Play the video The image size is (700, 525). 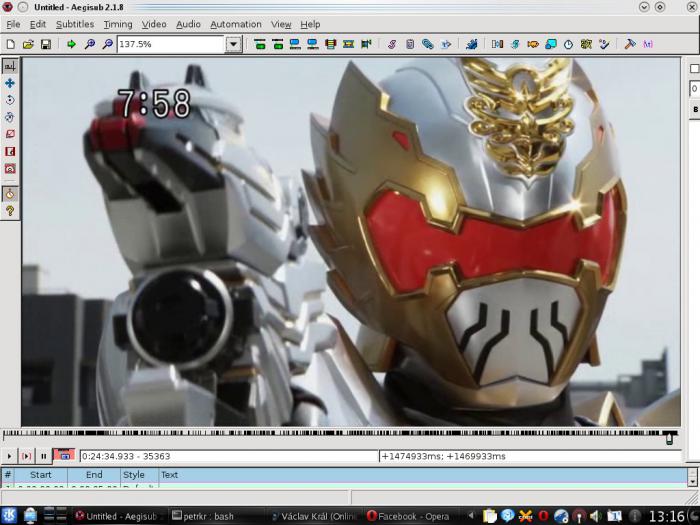[9, 456]
